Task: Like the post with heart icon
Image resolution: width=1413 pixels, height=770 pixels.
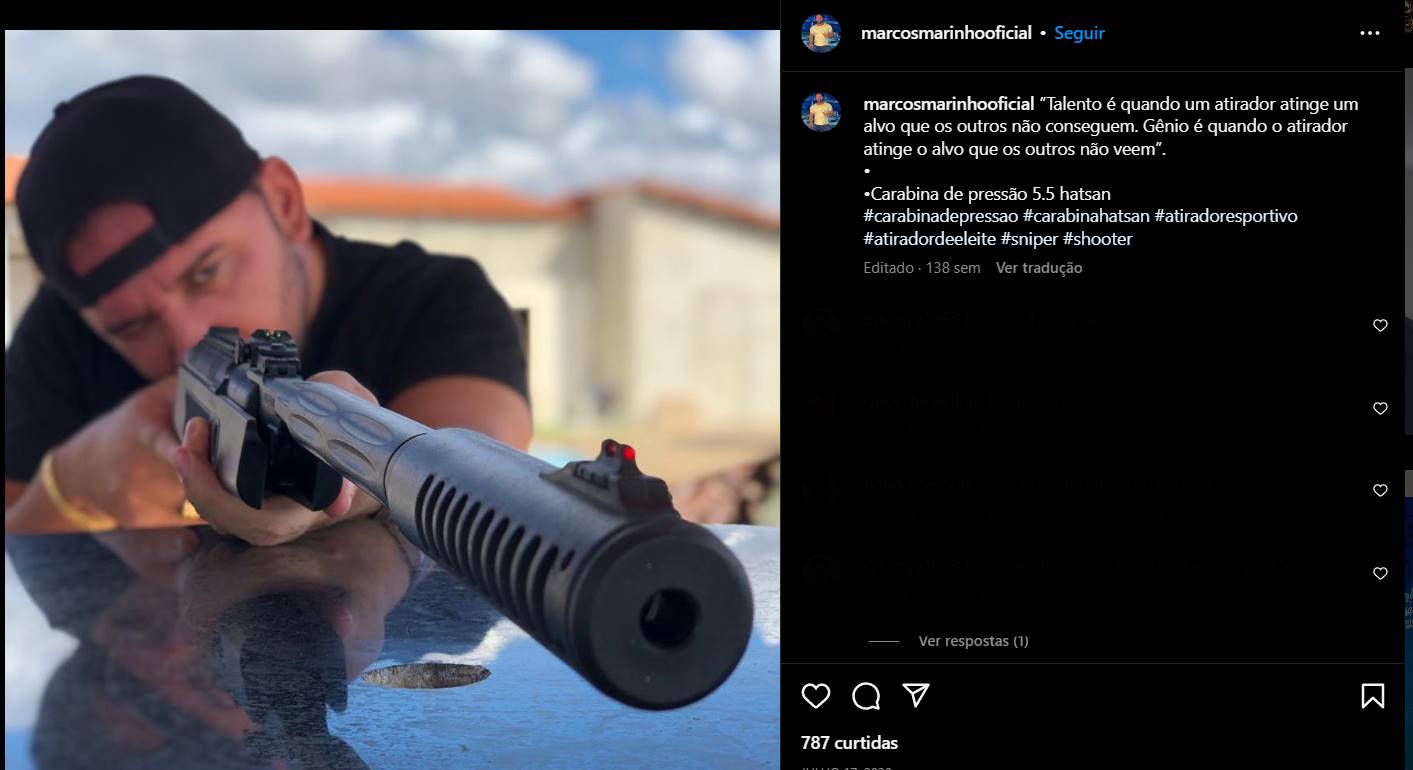Action: click(x=816, y=696)
